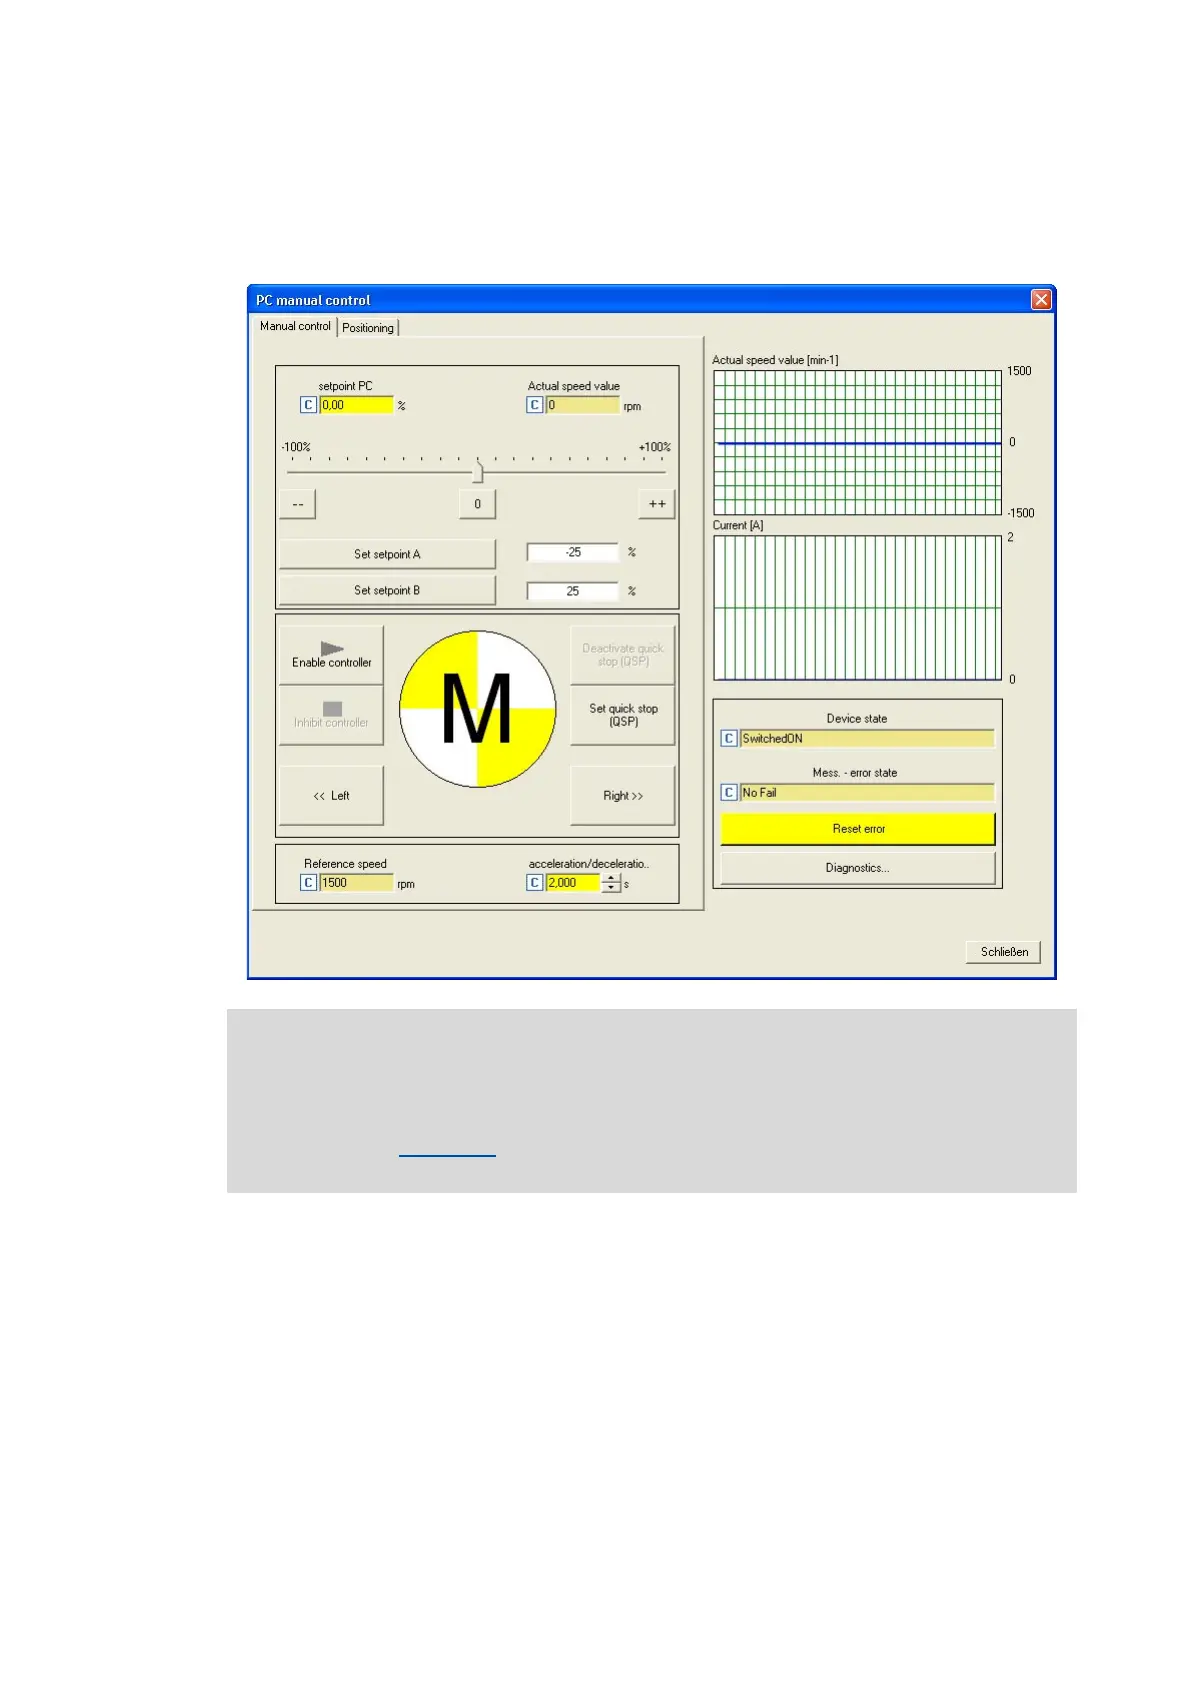Click the << Left button
The image size is (1190, 1684).
coord(331,796)
